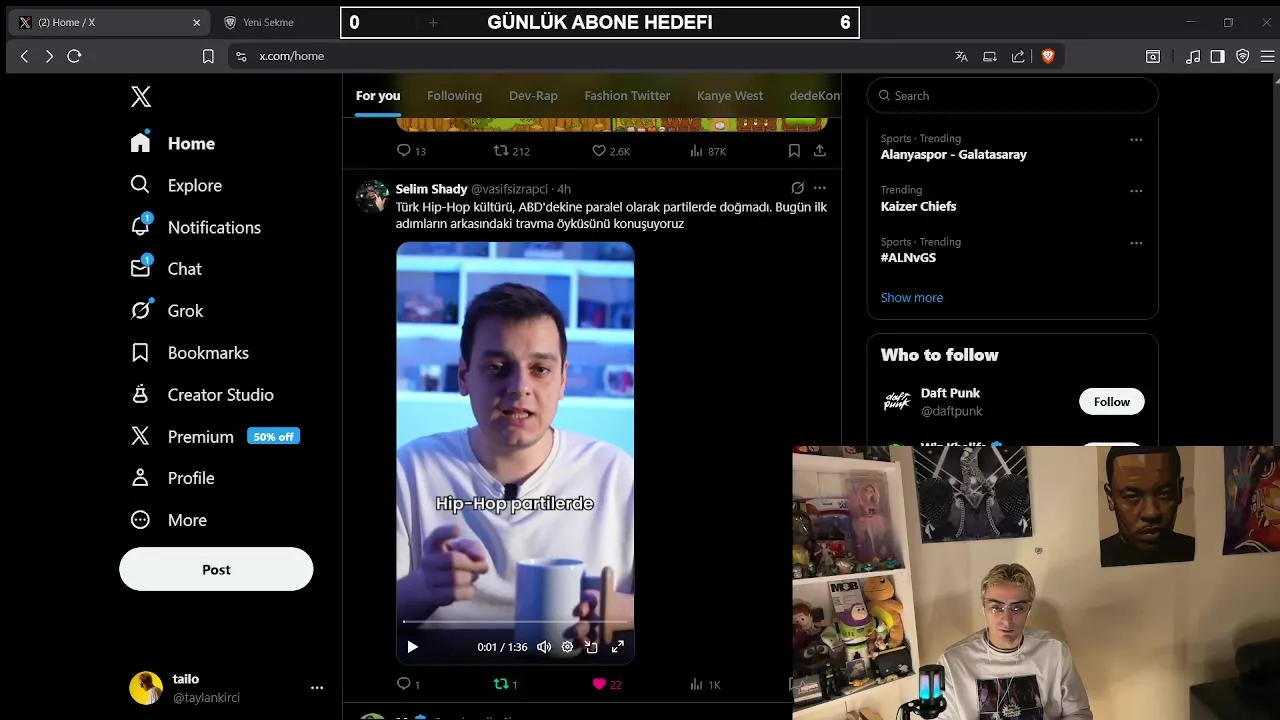The width and height of the screenshot is (1280, 720).
Task: Open browser hamburger menu
Action: (x=1267, y=56)
